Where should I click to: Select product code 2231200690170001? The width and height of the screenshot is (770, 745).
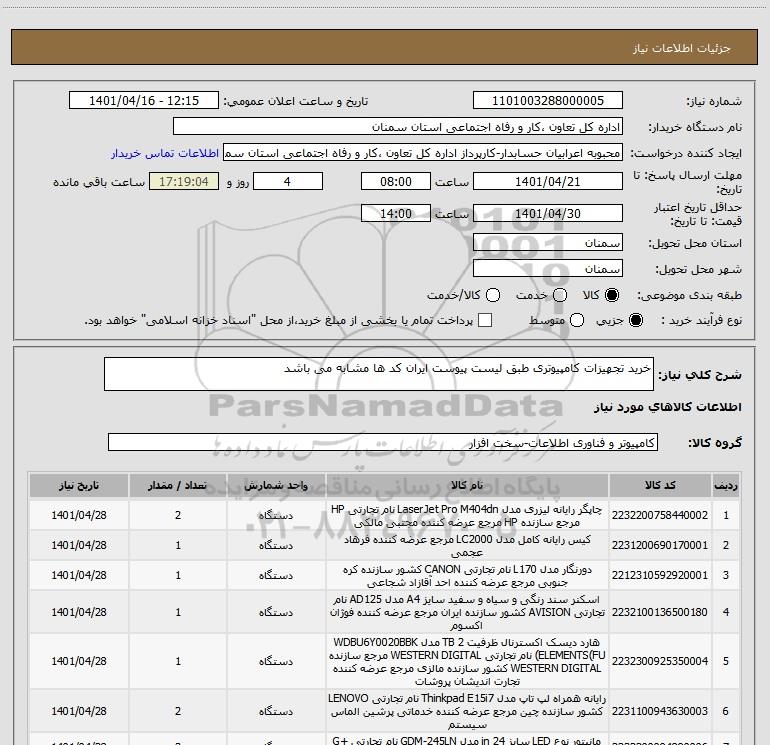pyautogui.click(x=660, y=545)
